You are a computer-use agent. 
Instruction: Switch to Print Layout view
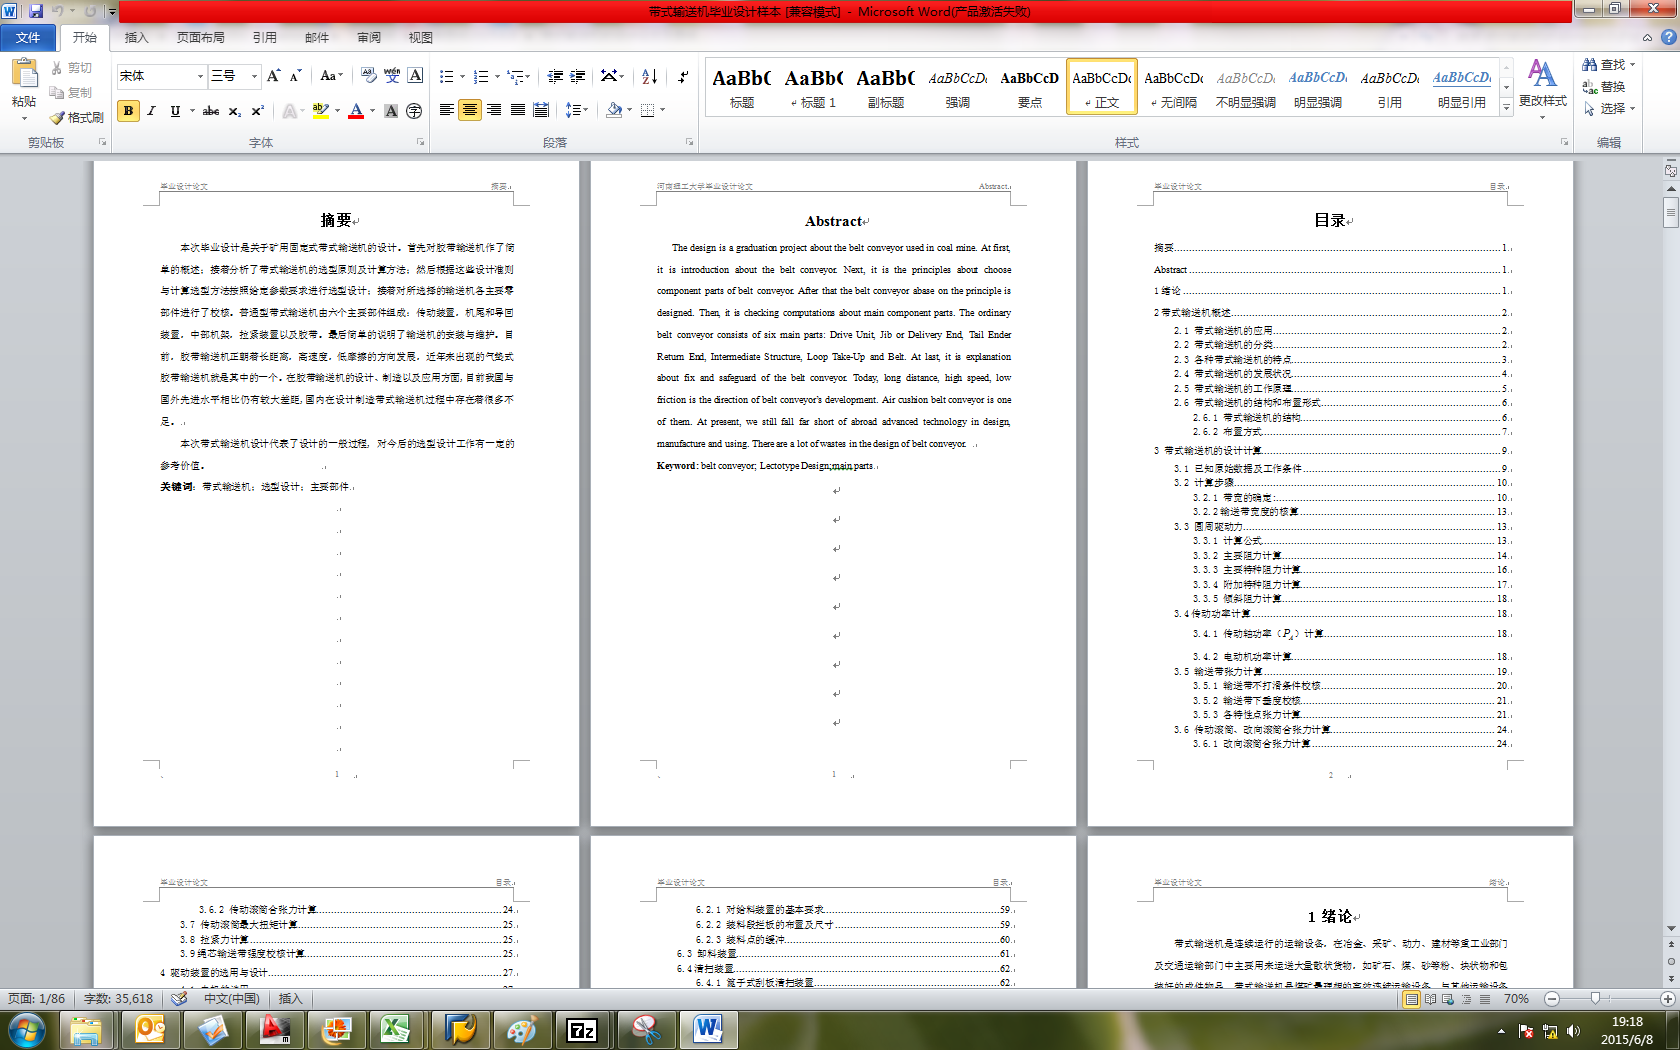[1411, 999]
